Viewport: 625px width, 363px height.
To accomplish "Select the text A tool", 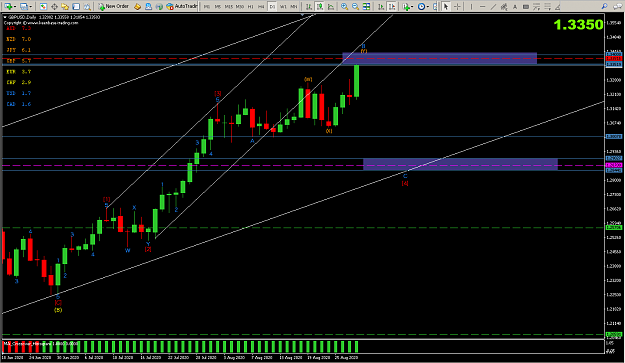I will 515,6.
